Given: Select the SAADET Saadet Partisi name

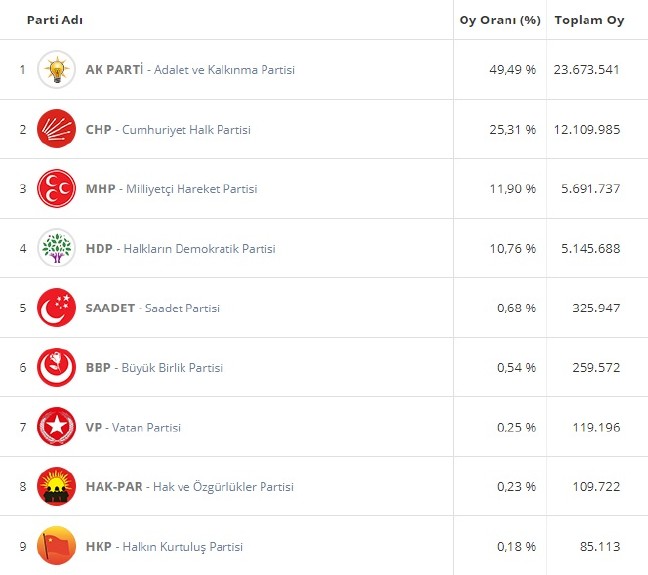Looking at the screenshot, I should pyautogui.click(x=153, y=308).
